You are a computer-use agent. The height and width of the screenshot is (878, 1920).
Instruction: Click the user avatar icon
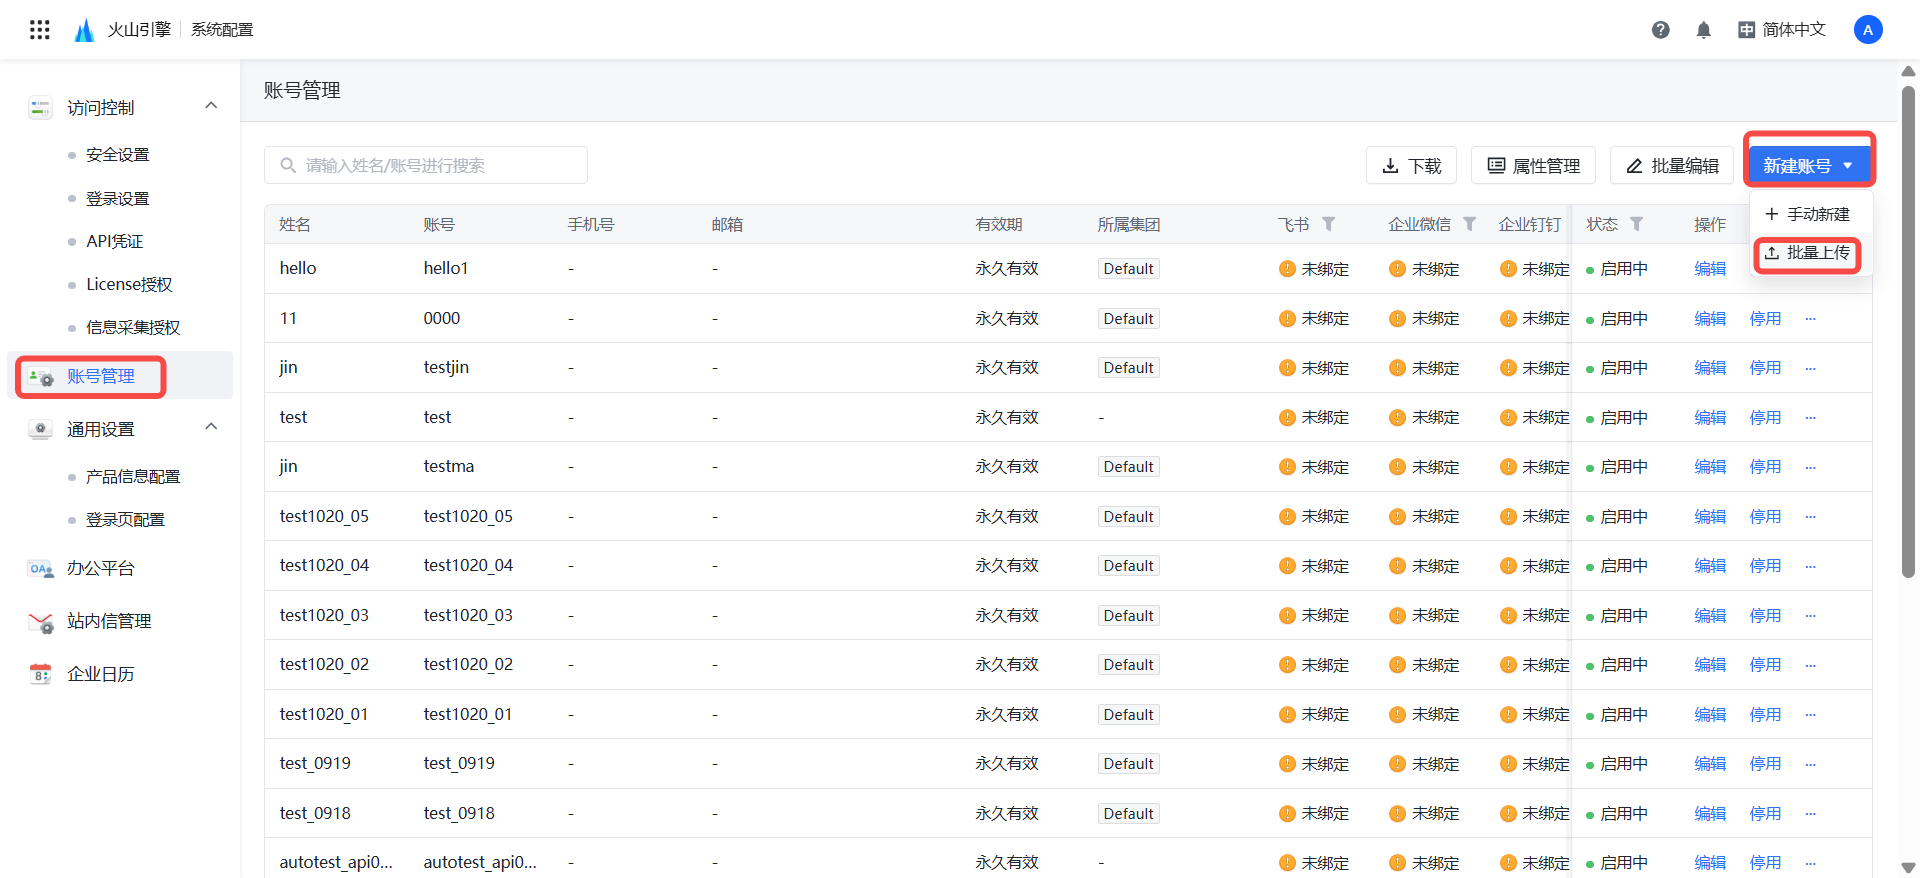pos(1867,30)
